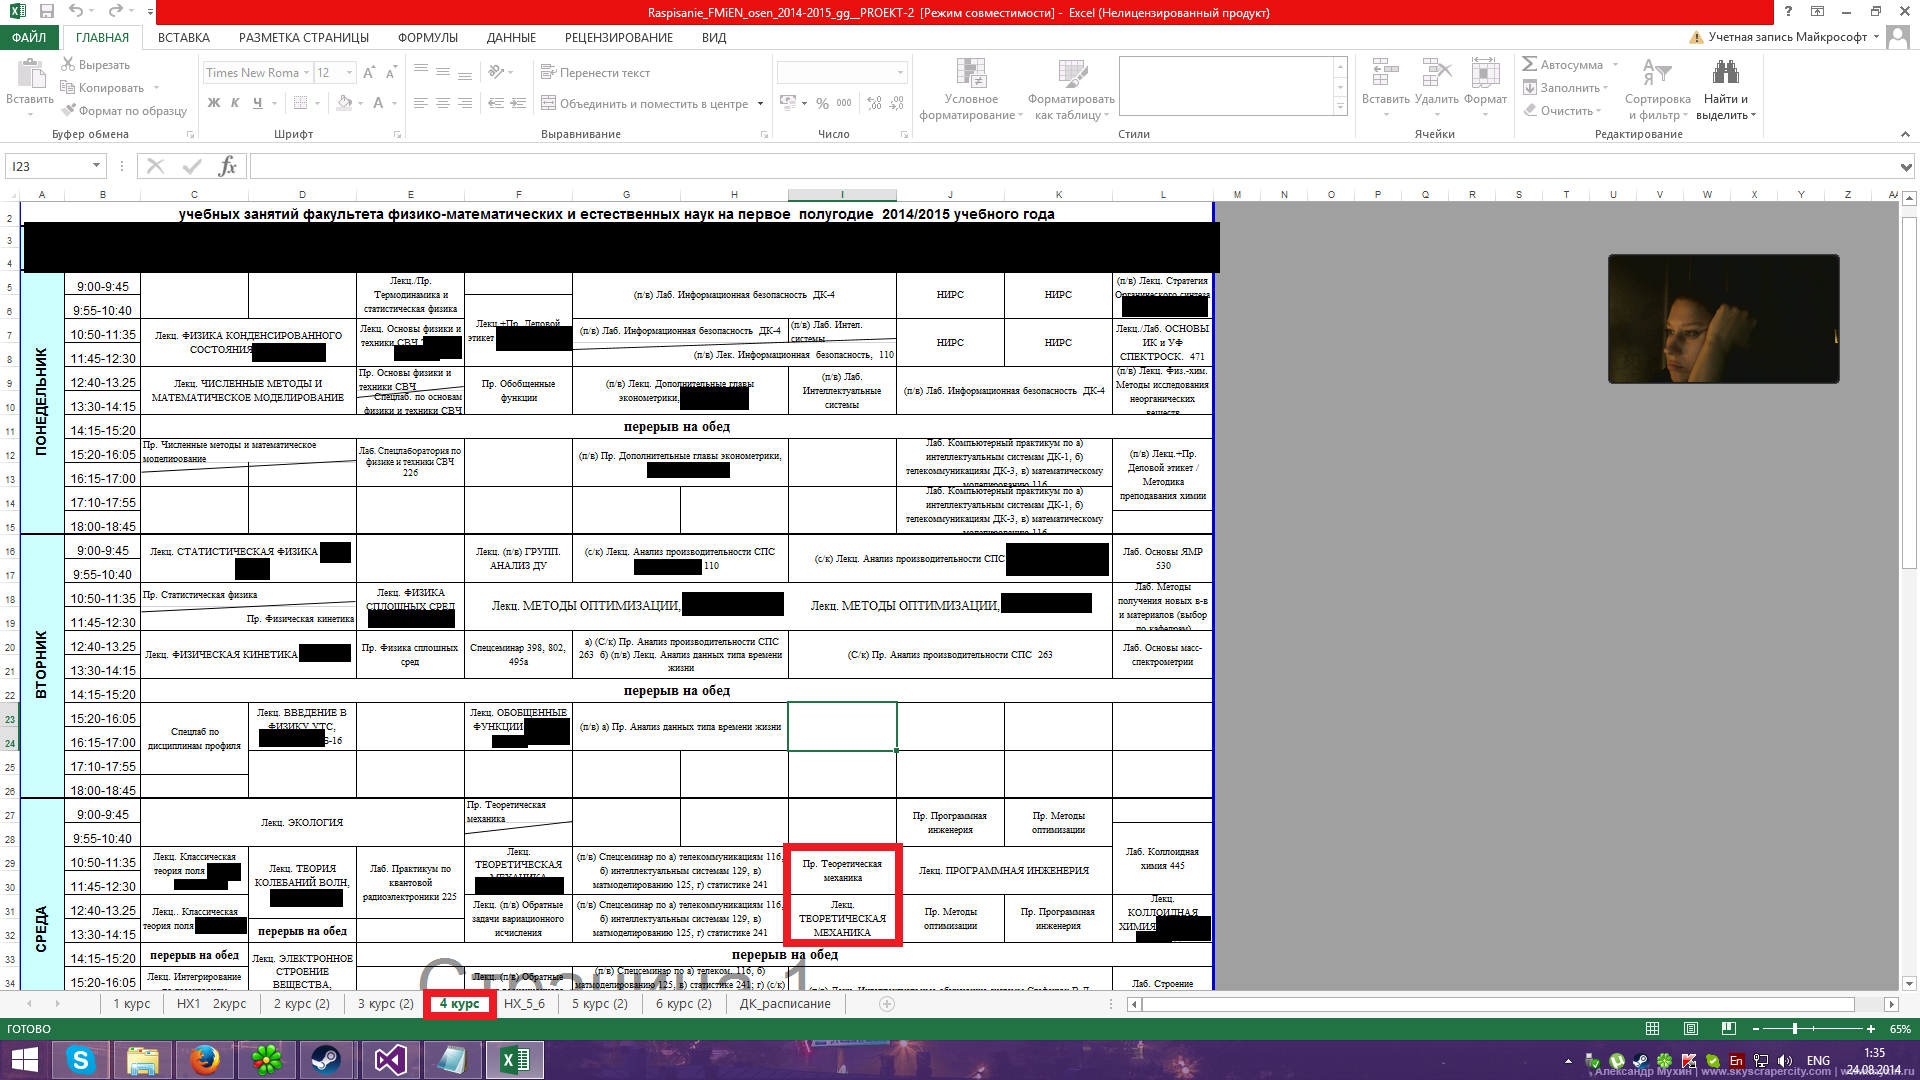1920x1080 pixels.
Task: Open the font size dropdown
Action: (349, 73)
